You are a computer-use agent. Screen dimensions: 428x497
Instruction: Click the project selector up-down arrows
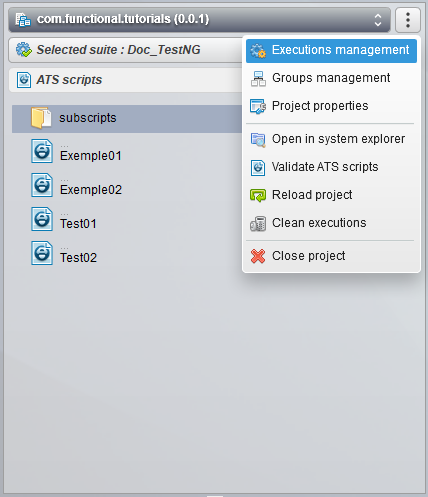[x=378, y=20]
